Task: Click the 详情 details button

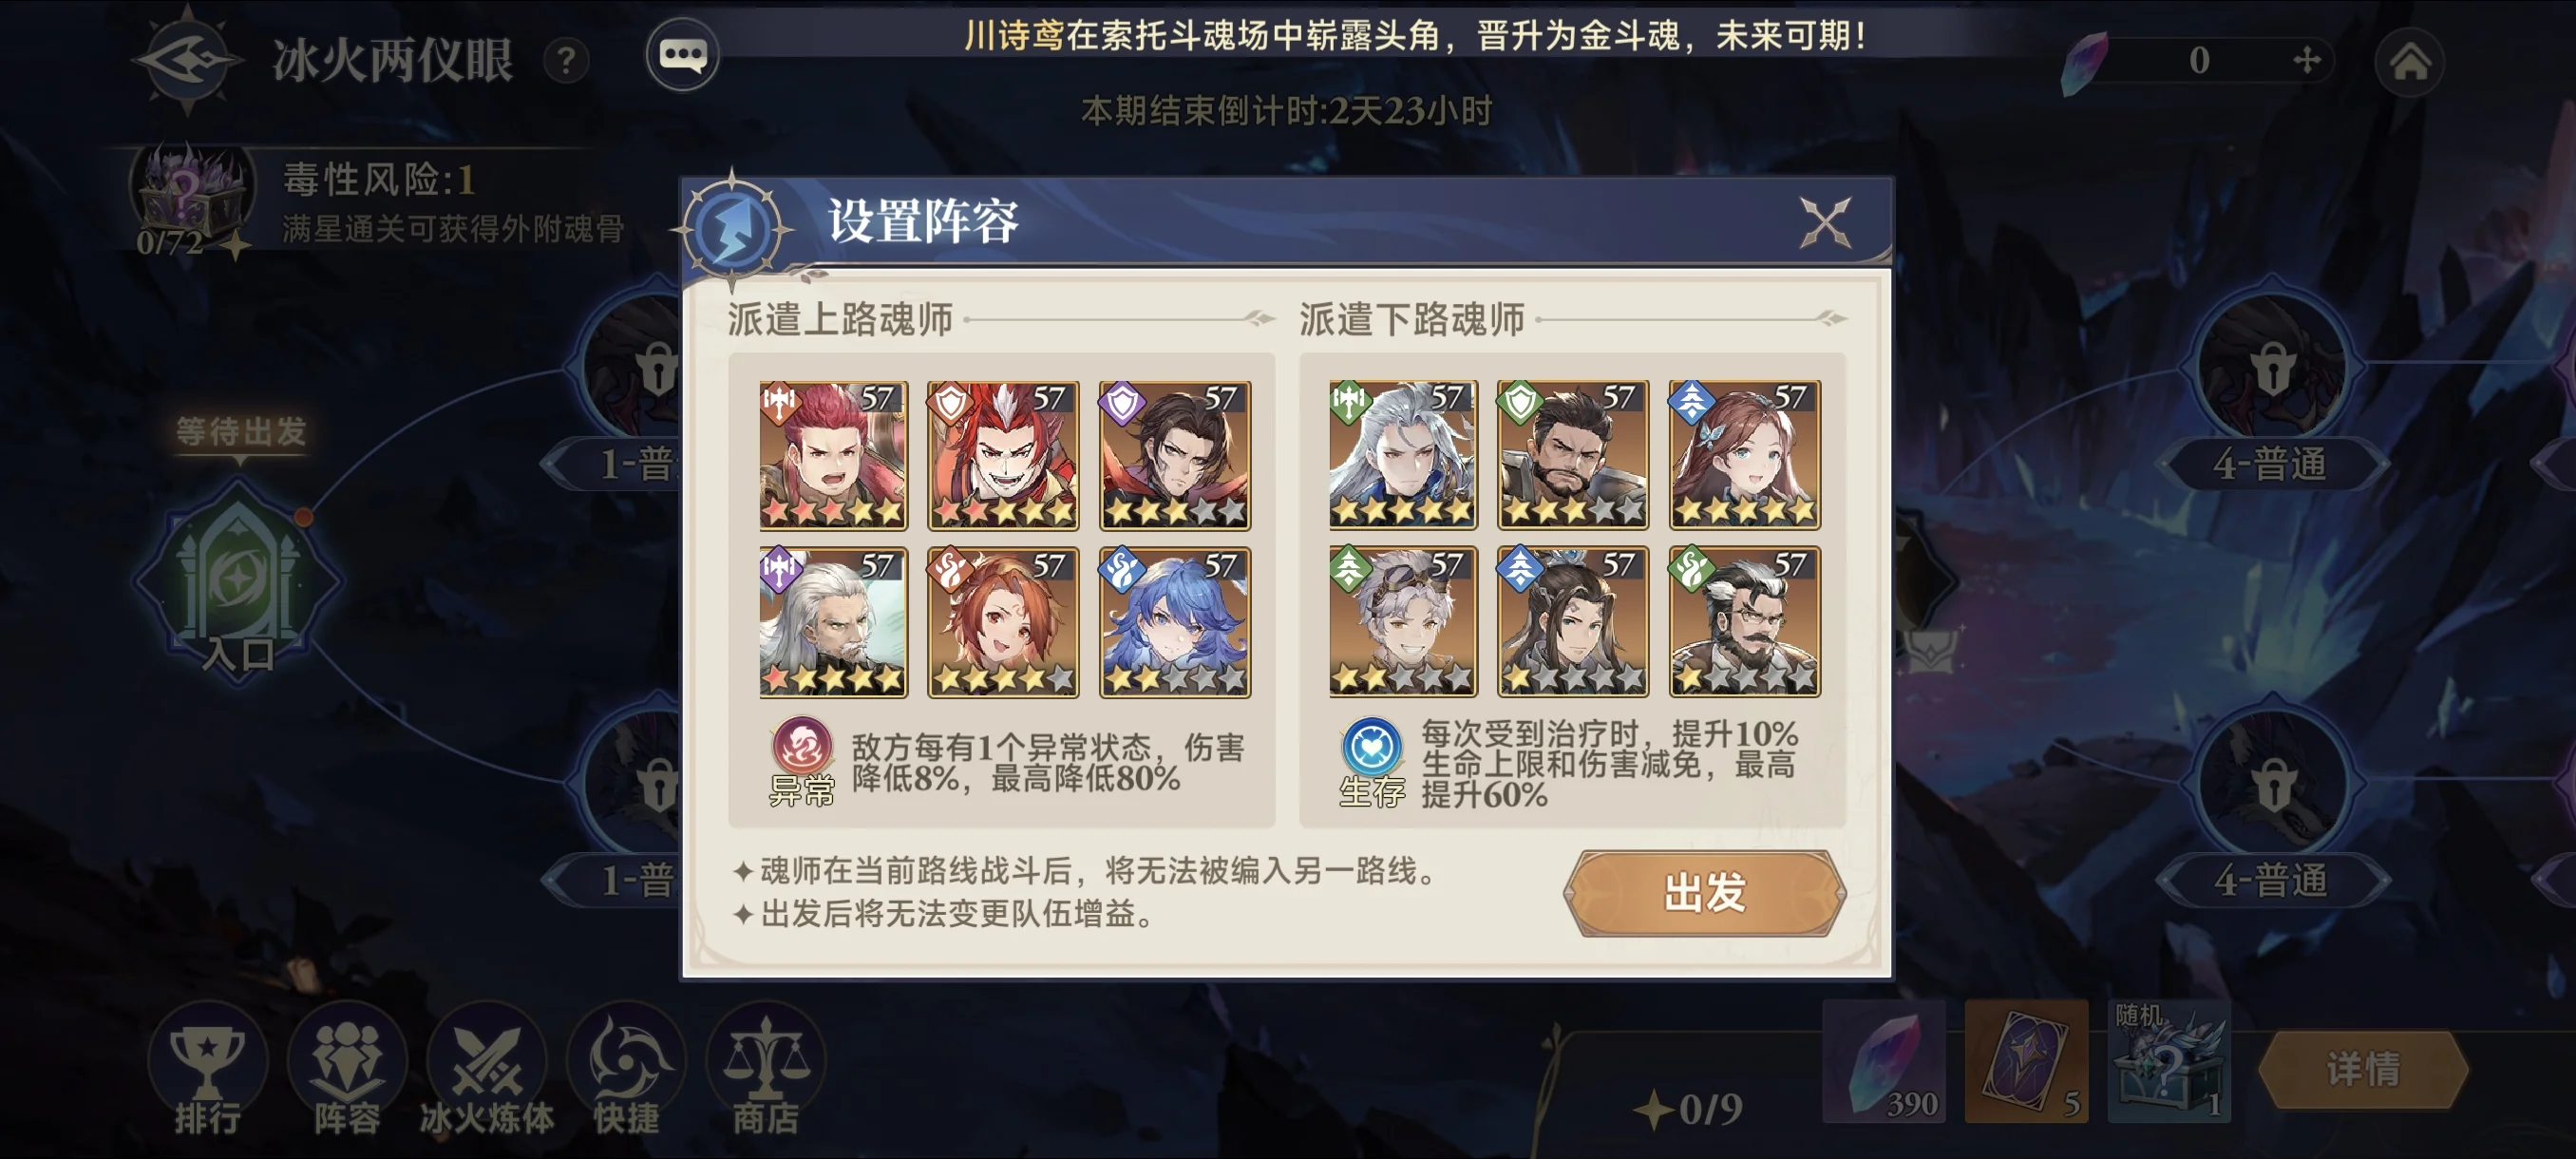Action: [x=2363, y=1069]
